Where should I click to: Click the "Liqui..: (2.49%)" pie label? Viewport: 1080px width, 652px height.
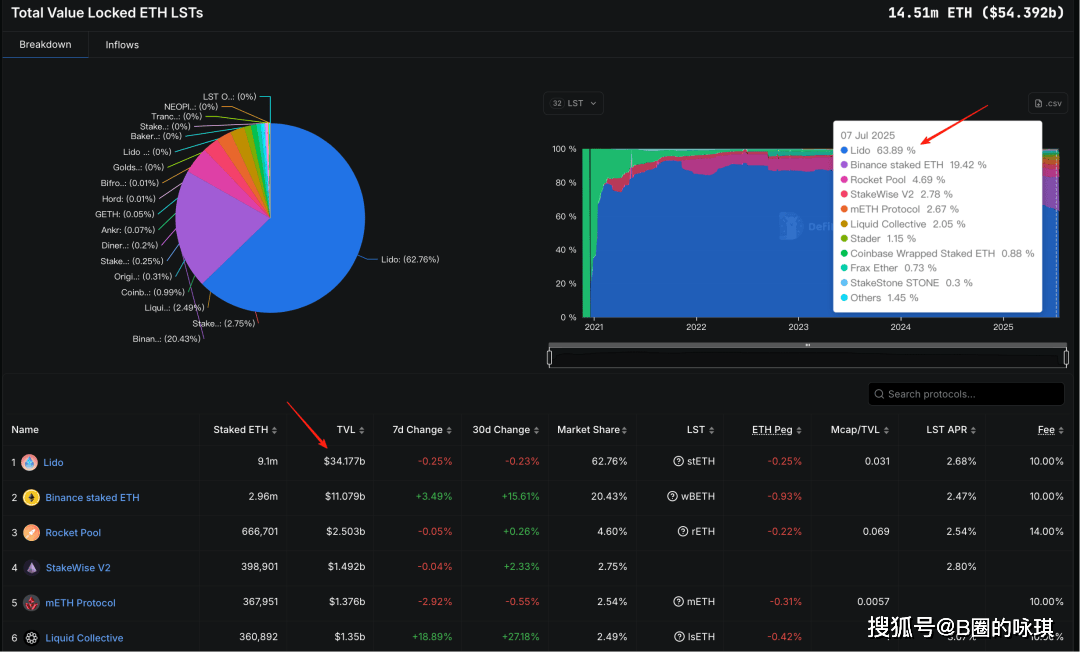(x=174, y=308)
